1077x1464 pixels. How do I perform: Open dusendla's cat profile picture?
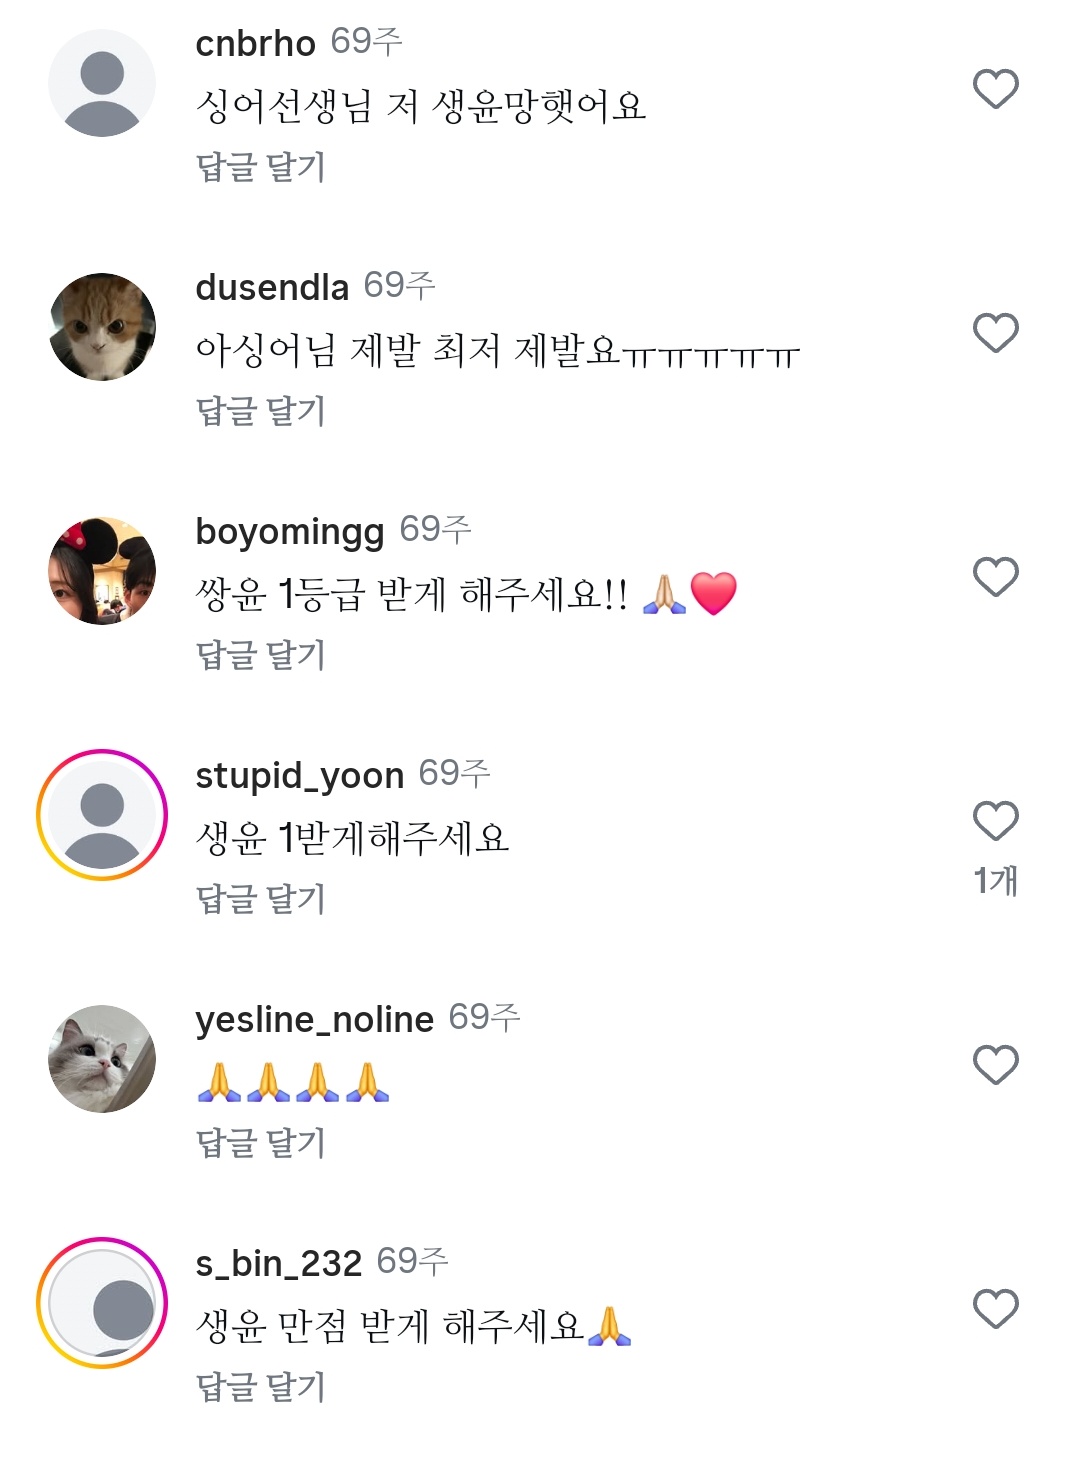tap(102, 327)
